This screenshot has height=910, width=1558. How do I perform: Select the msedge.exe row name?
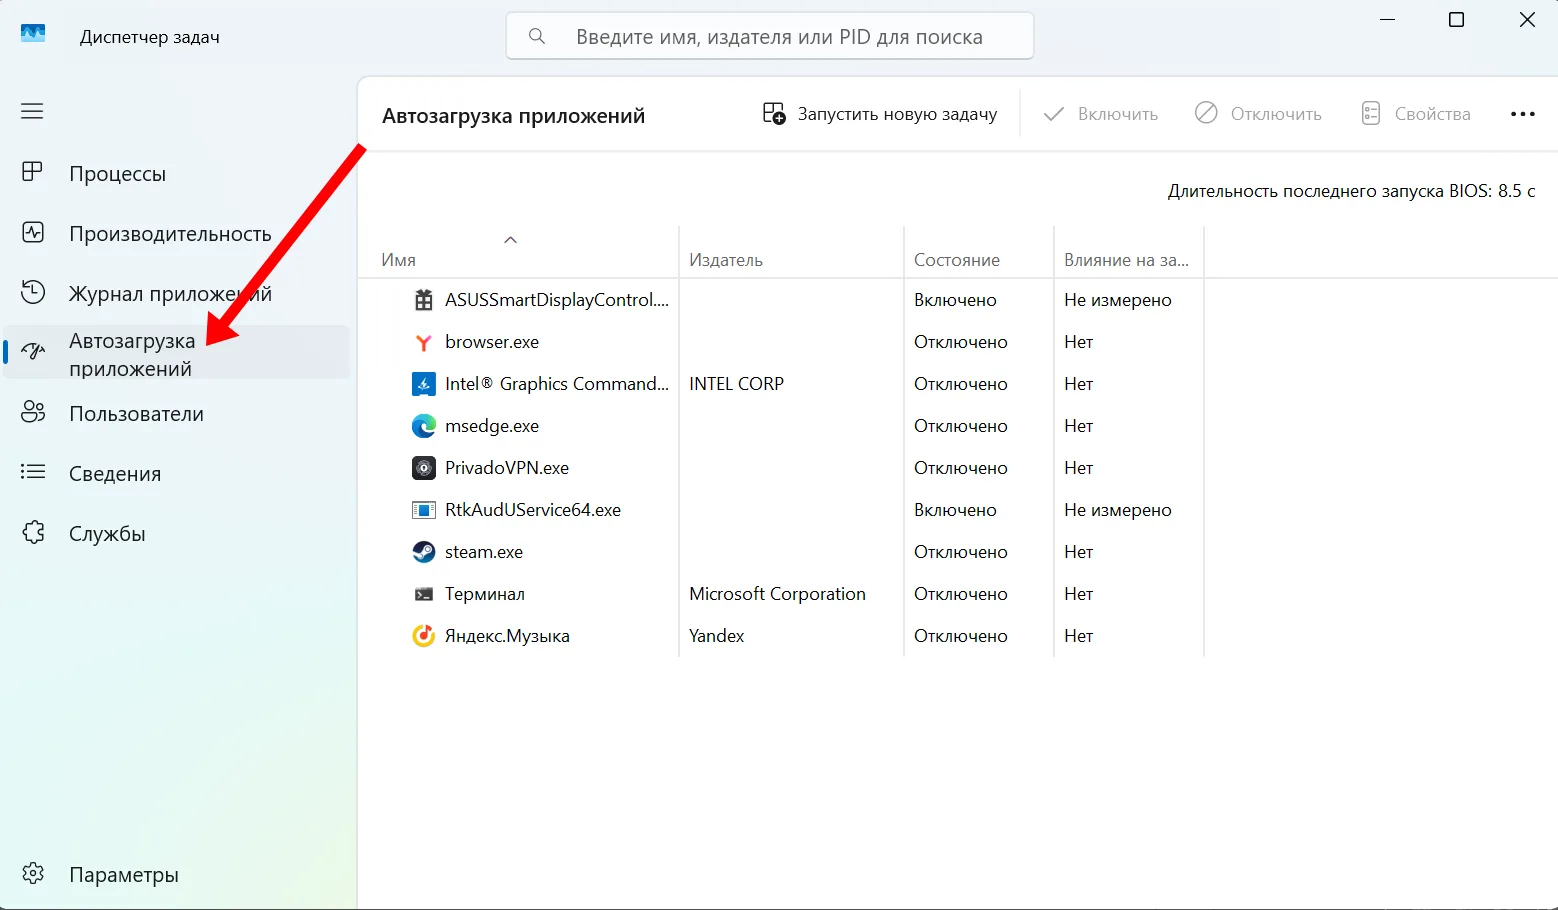[x=492, y=426]
